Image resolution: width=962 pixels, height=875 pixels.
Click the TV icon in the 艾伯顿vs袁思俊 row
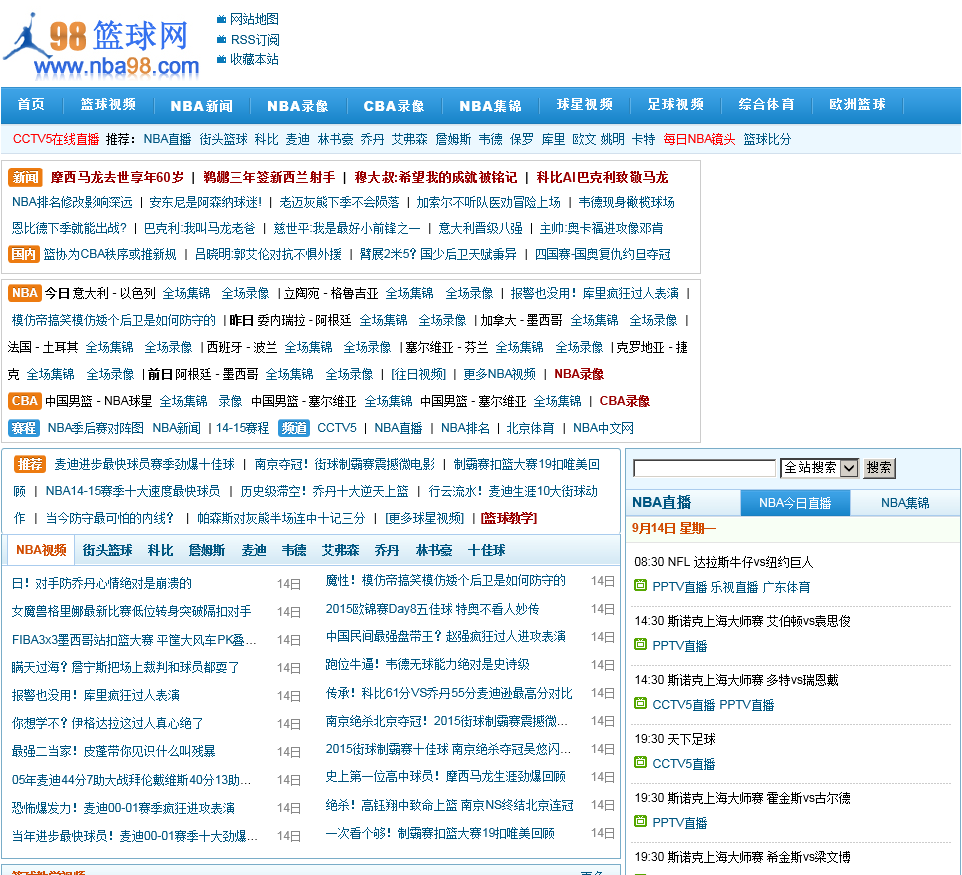pos(640,644)
